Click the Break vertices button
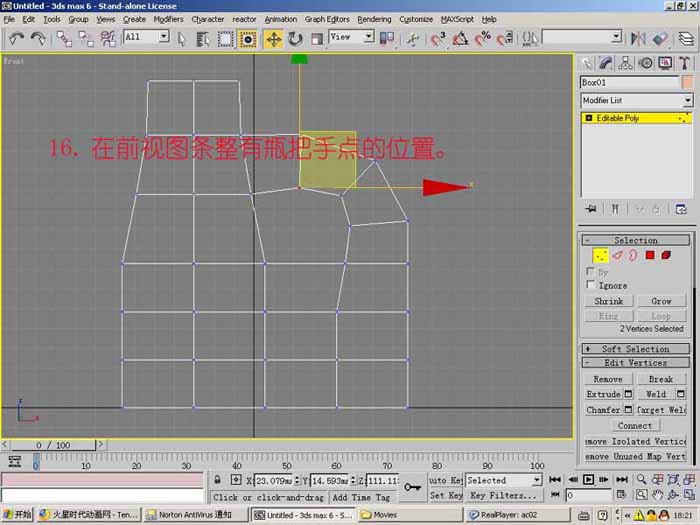Image resolution: width=700 pixels, height=525 pixels. [x=661, y=379]
